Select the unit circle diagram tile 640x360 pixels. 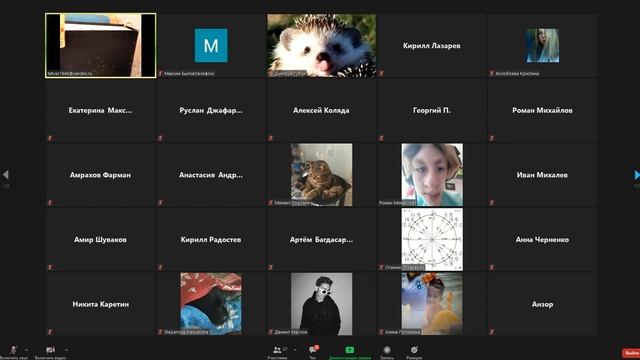(x=432, y=240)
